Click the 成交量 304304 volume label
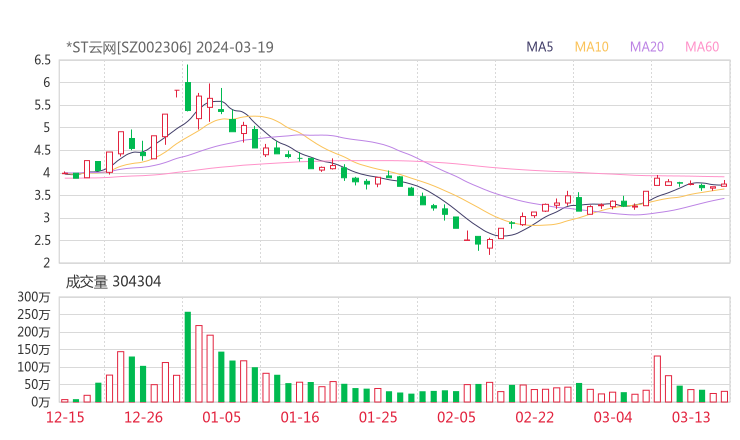The image size is (740, 440). click(x=113, y=282)
